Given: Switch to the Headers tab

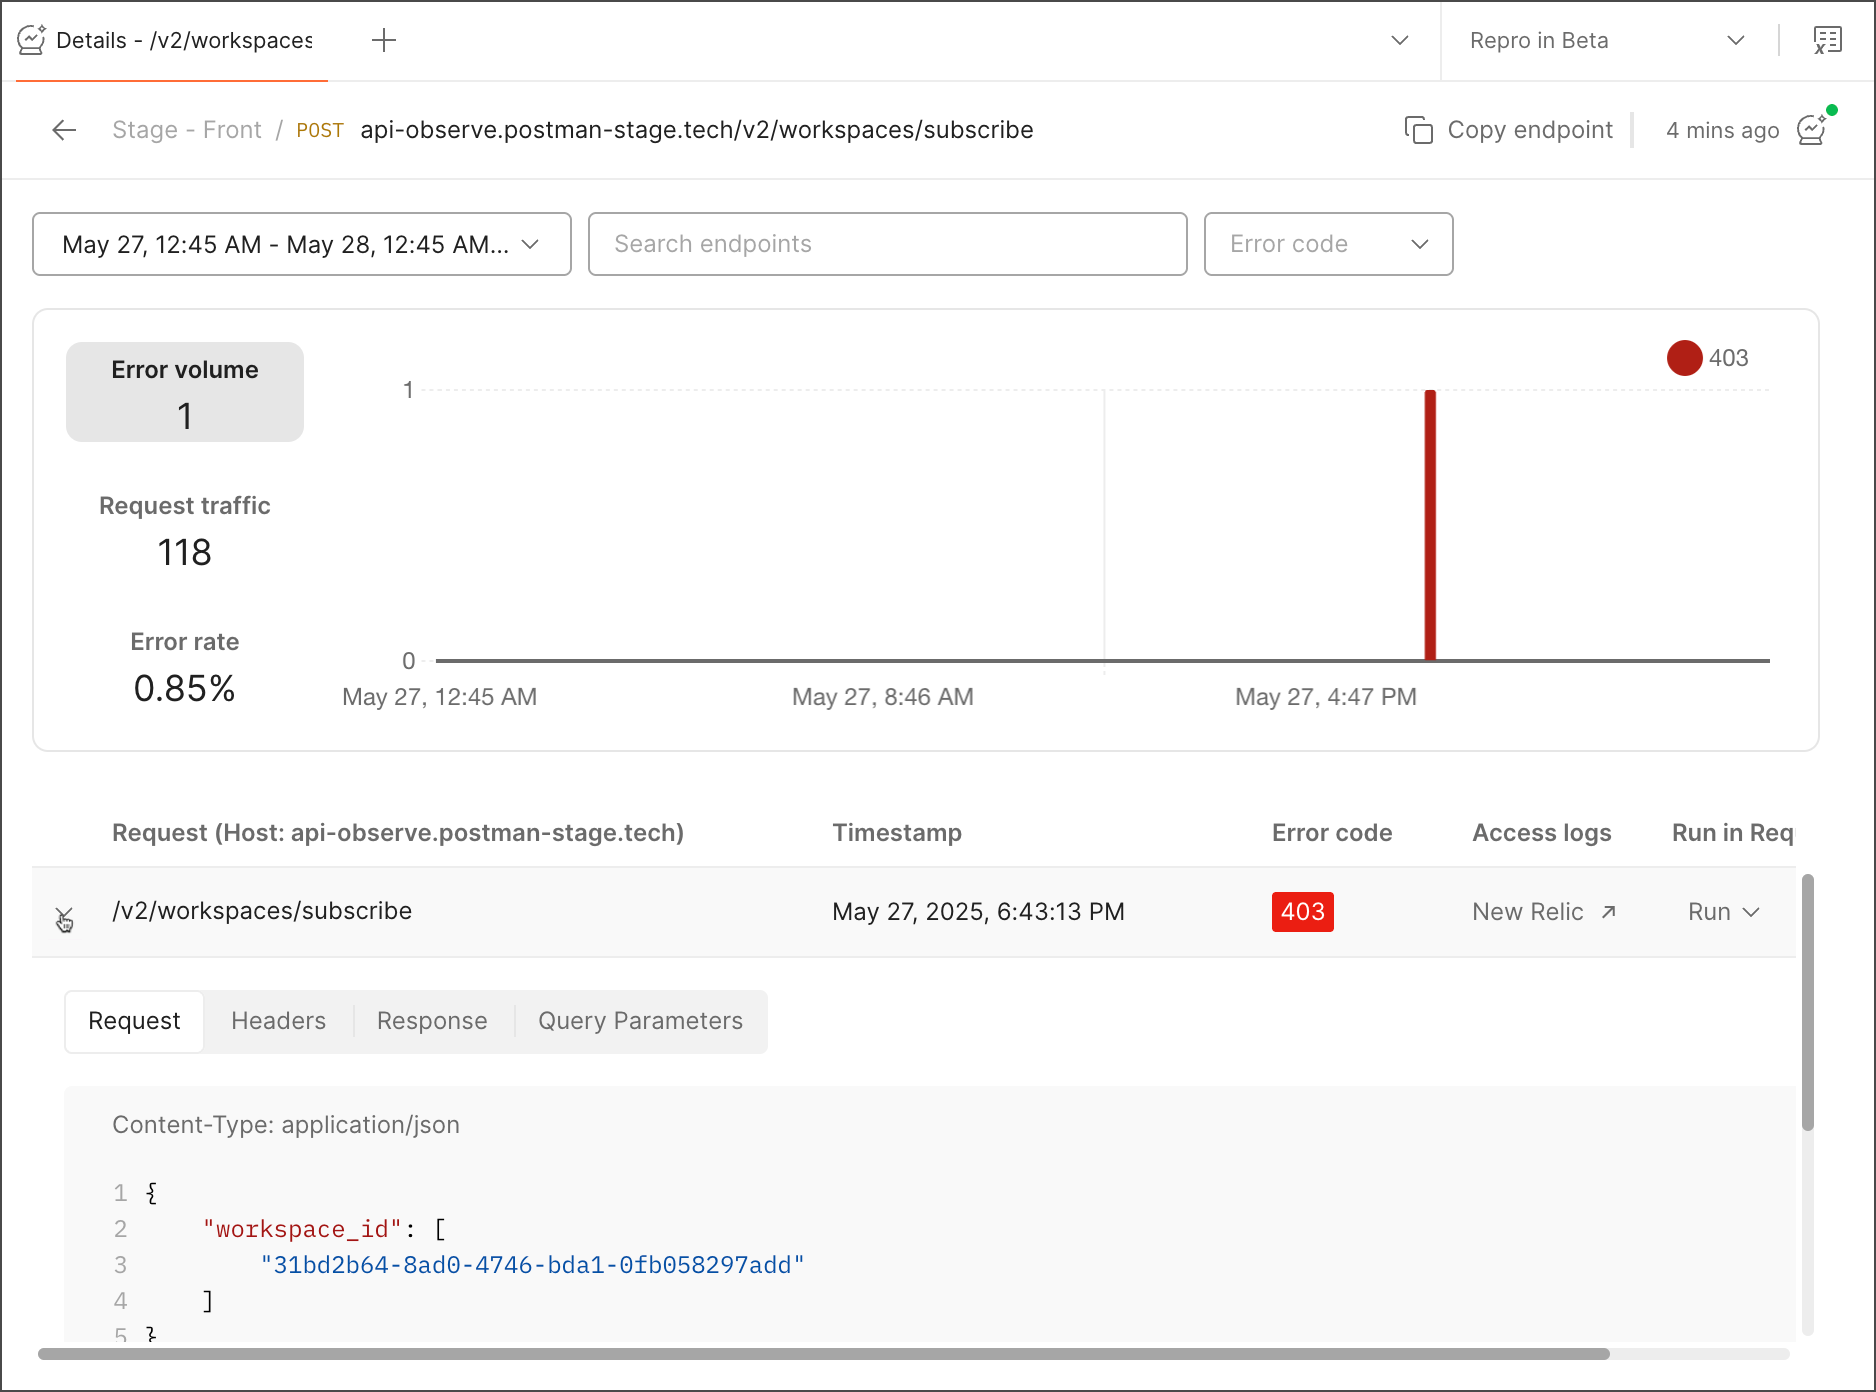Looking at the screenshot, I should pyautogui.click(x=278, y=1021).
